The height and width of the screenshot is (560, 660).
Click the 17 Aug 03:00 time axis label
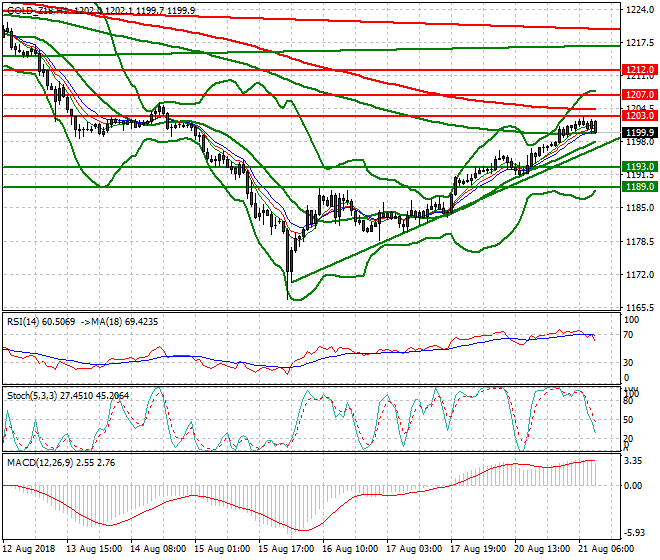[414, 549]
